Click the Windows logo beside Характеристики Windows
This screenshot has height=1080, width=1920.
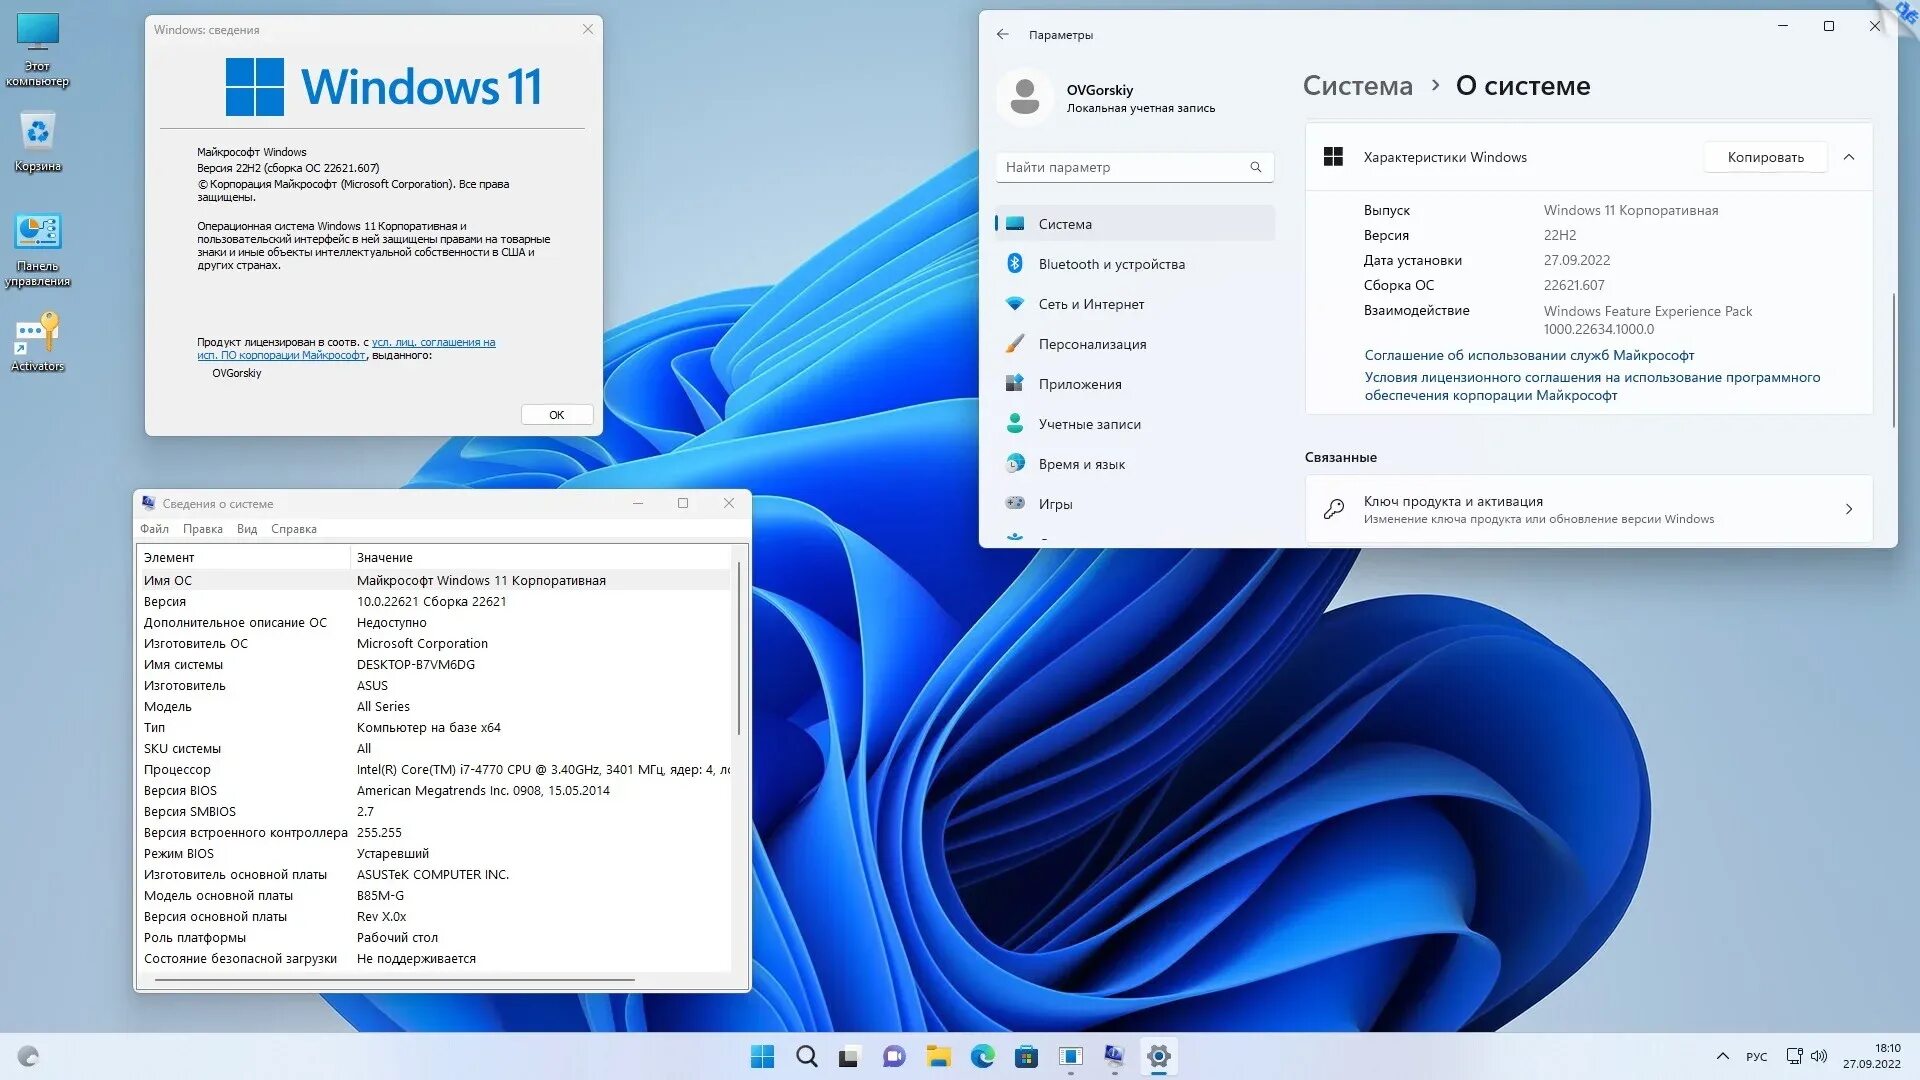point(1333,157)
